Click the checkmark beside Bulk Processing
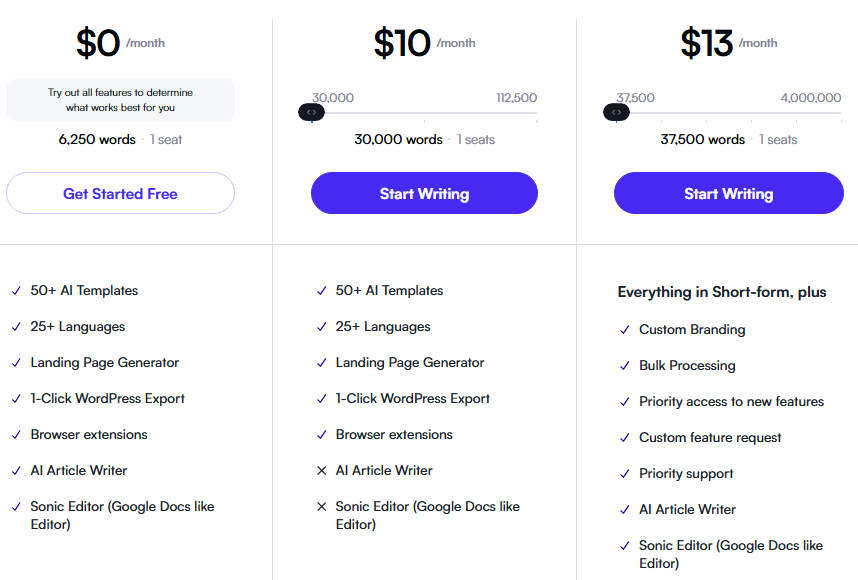Image resolution: width=858 pixels, height=580 pixels. [x=625, y=366]
